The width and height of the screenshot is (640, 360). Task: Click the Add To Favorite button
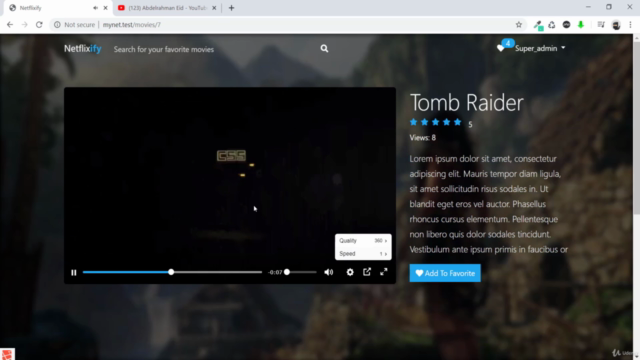pos(445,273)
